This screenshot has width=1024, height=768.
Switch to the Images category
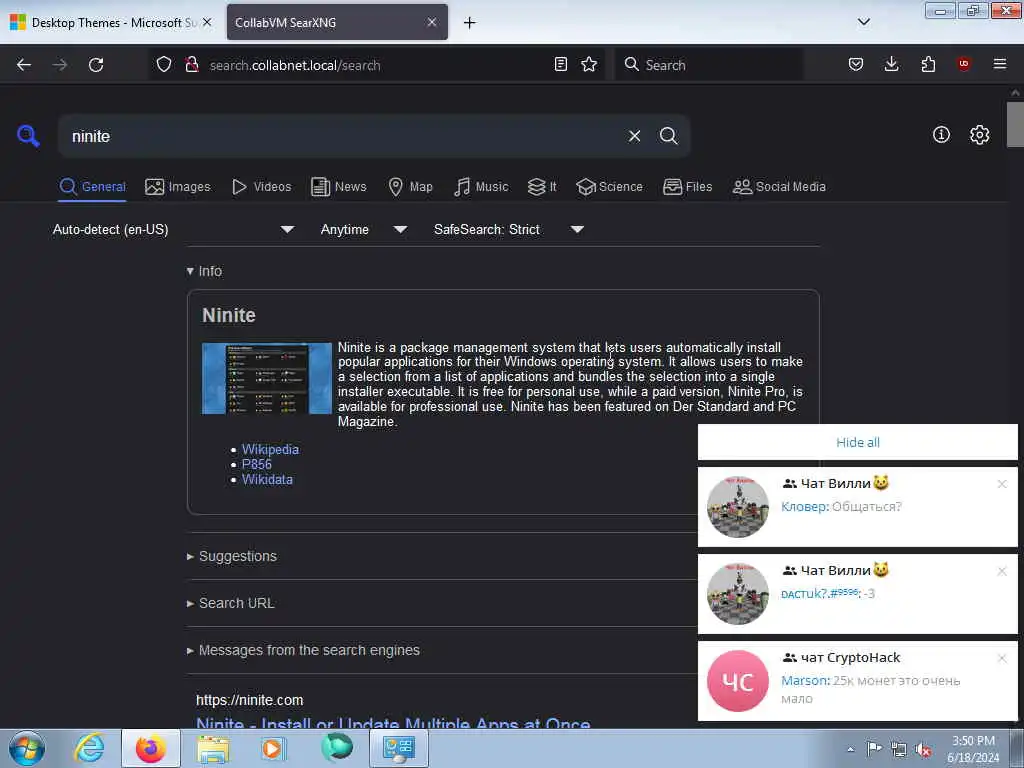click(x=178, y=187)
